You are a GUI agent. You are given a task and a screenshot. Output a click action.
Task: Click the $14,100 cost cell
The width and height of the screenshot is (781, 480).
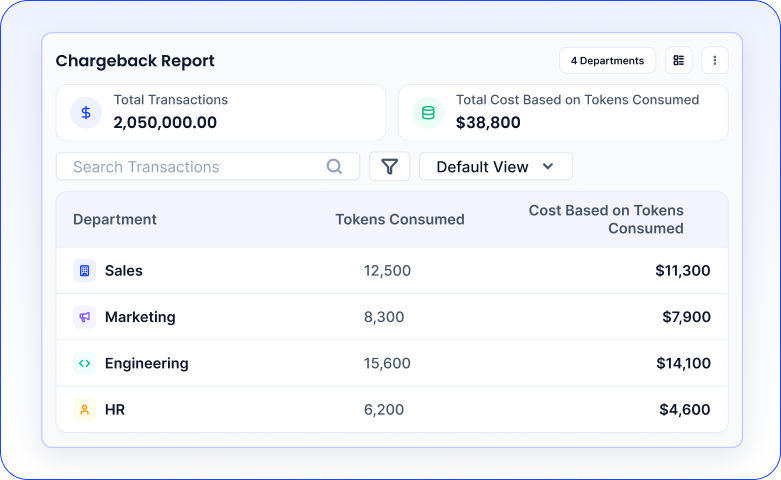point(683,363)
